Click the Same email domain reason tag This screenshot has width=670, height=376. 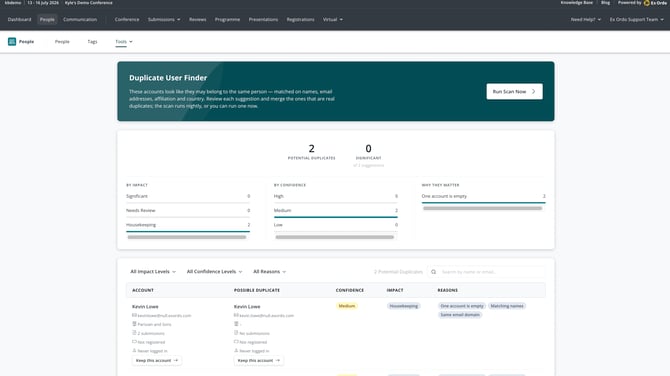(x=460, y=315)
